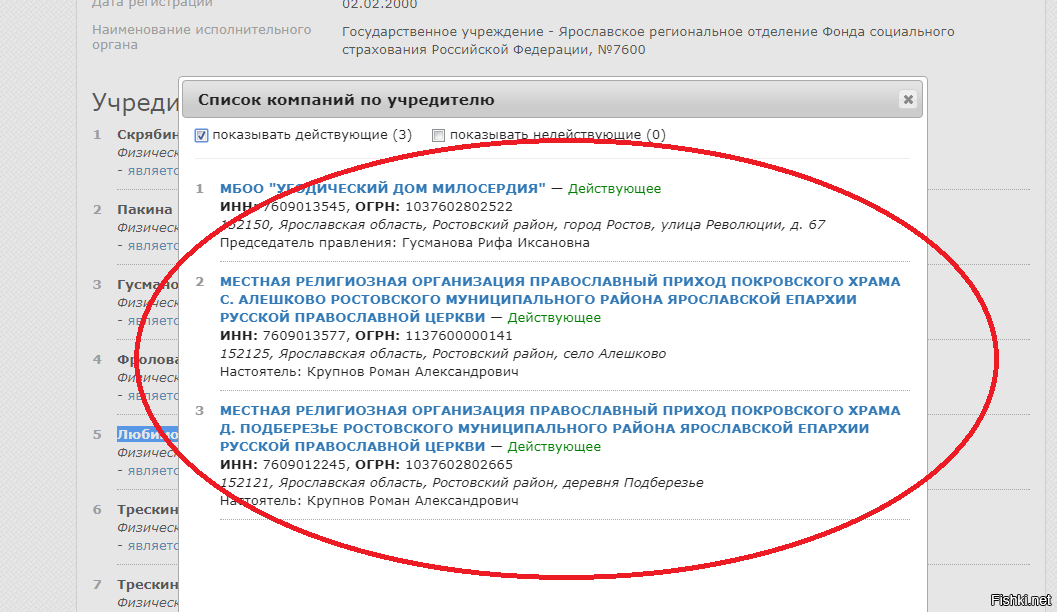The height and width of the screenshot is (612, 1057).
Task: Open the д. Подберезье parish organization link
Action: (x=559, y=428)
